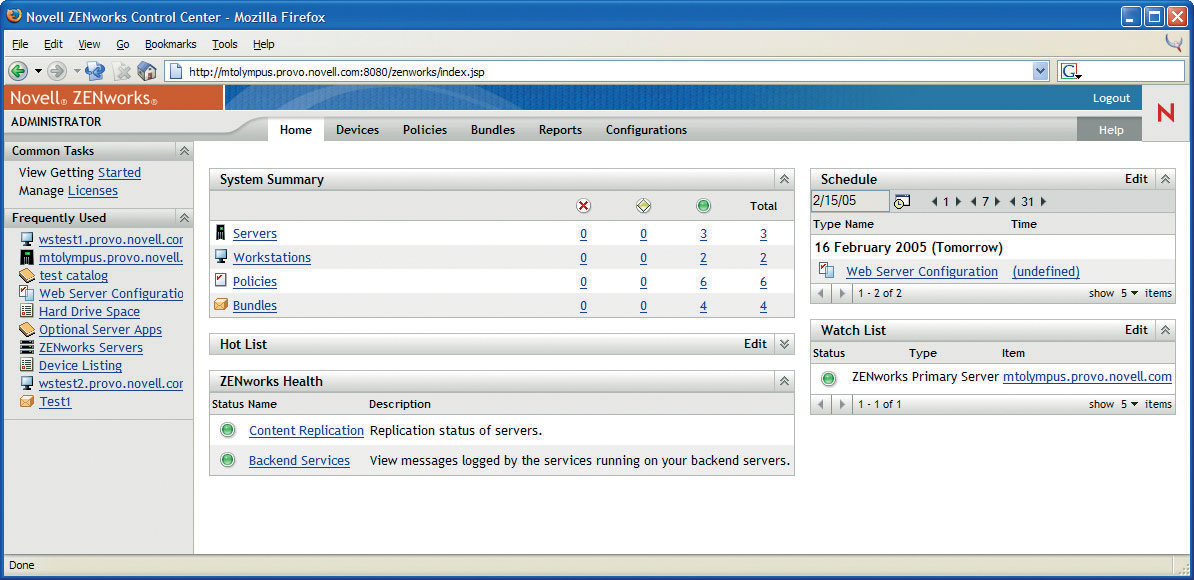The image size is (1194, 580).
Task: Open the Tools menu
Action: pos(225,44)
